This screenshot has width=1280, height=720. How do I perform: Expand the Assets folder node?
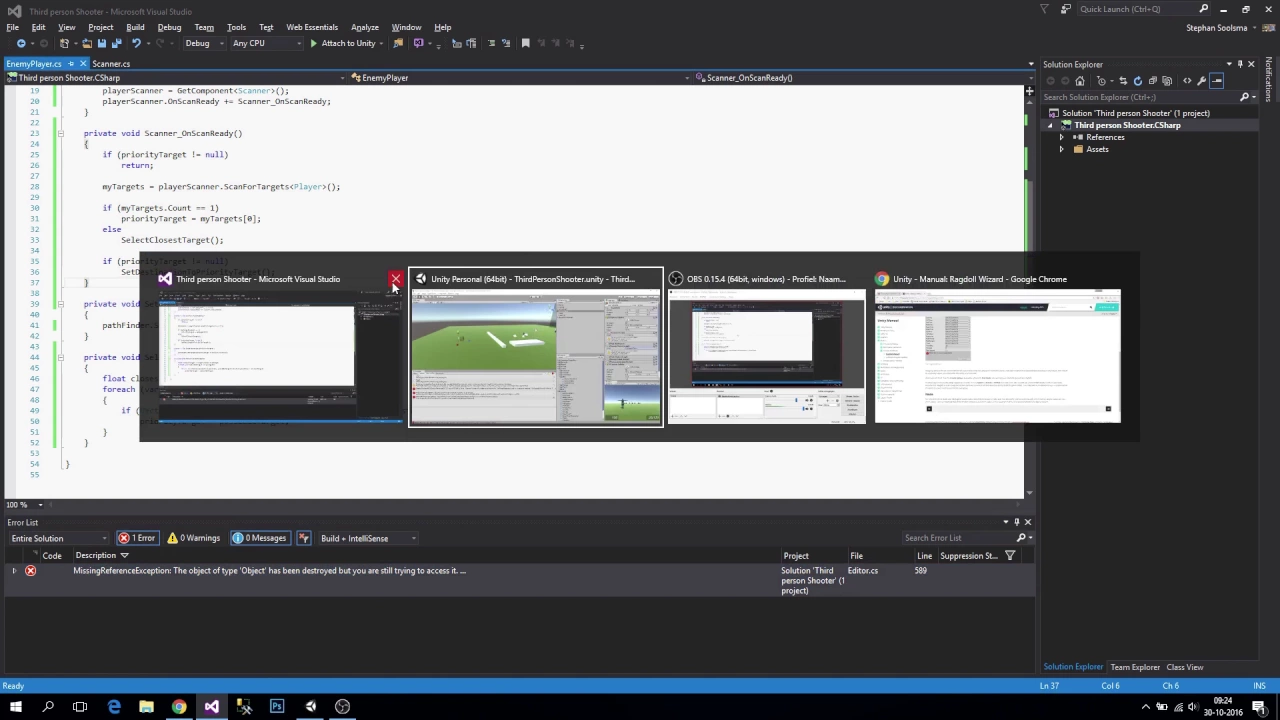(1062, 149)
